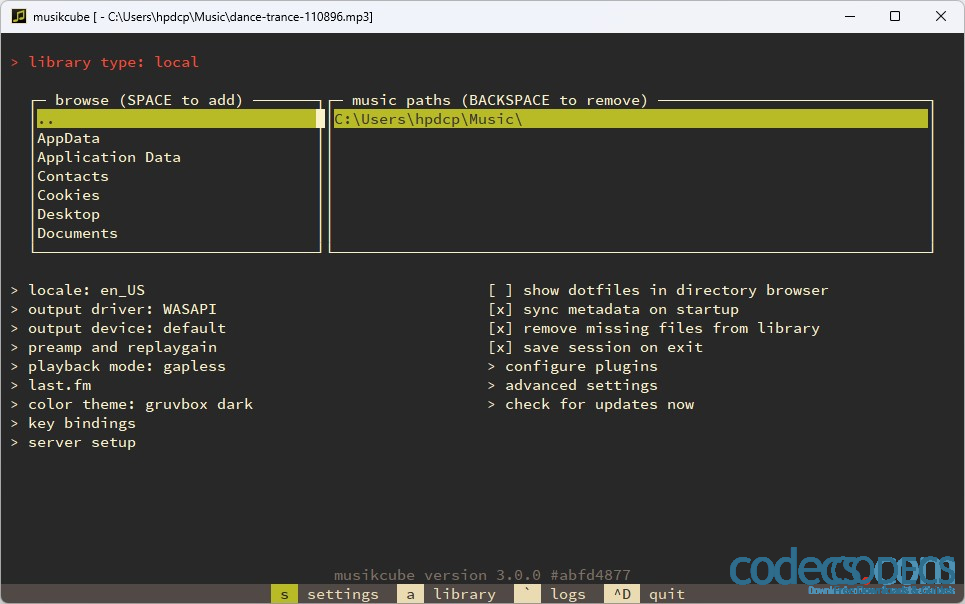Open the last.fm settings
The width and height of the screenshot is (965, 604).
tap(51, 385)
